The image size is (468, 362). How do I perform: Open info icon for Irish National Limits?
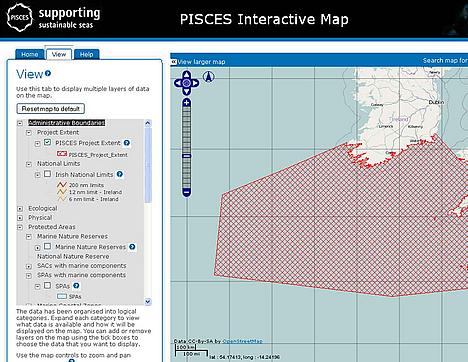pyautogui.click(x=120, y=174)
